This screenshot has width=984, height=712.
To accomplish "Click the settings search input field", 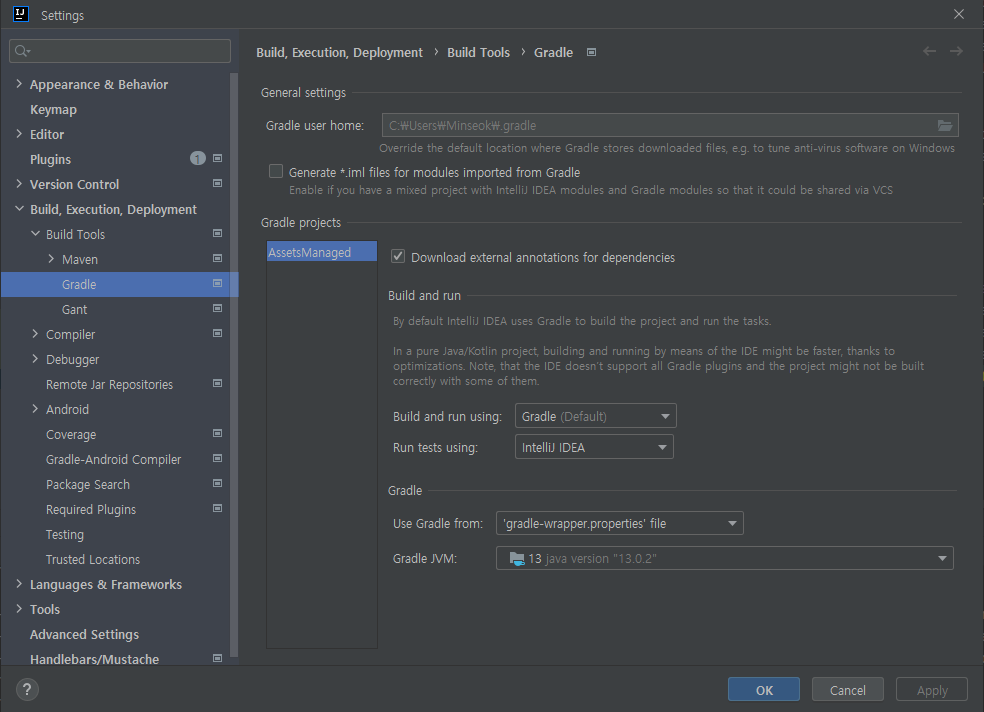I will [x=120, y=51].
